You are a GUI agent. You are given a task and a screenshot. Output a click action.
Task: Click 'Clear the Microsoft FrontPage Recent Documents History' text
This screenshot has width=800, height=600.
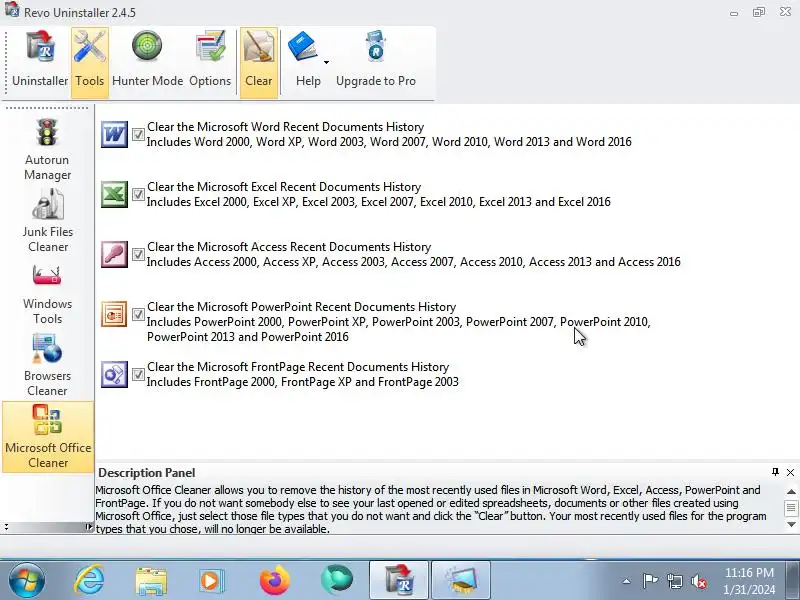[298, 367]
